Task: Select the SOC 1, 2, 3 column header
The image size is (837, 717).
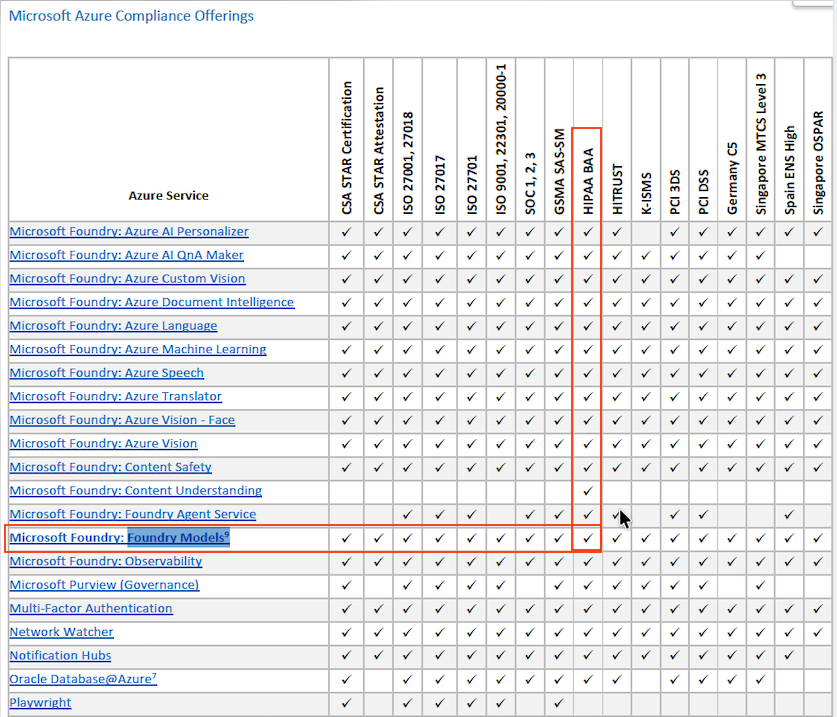Action: (530, 183)
